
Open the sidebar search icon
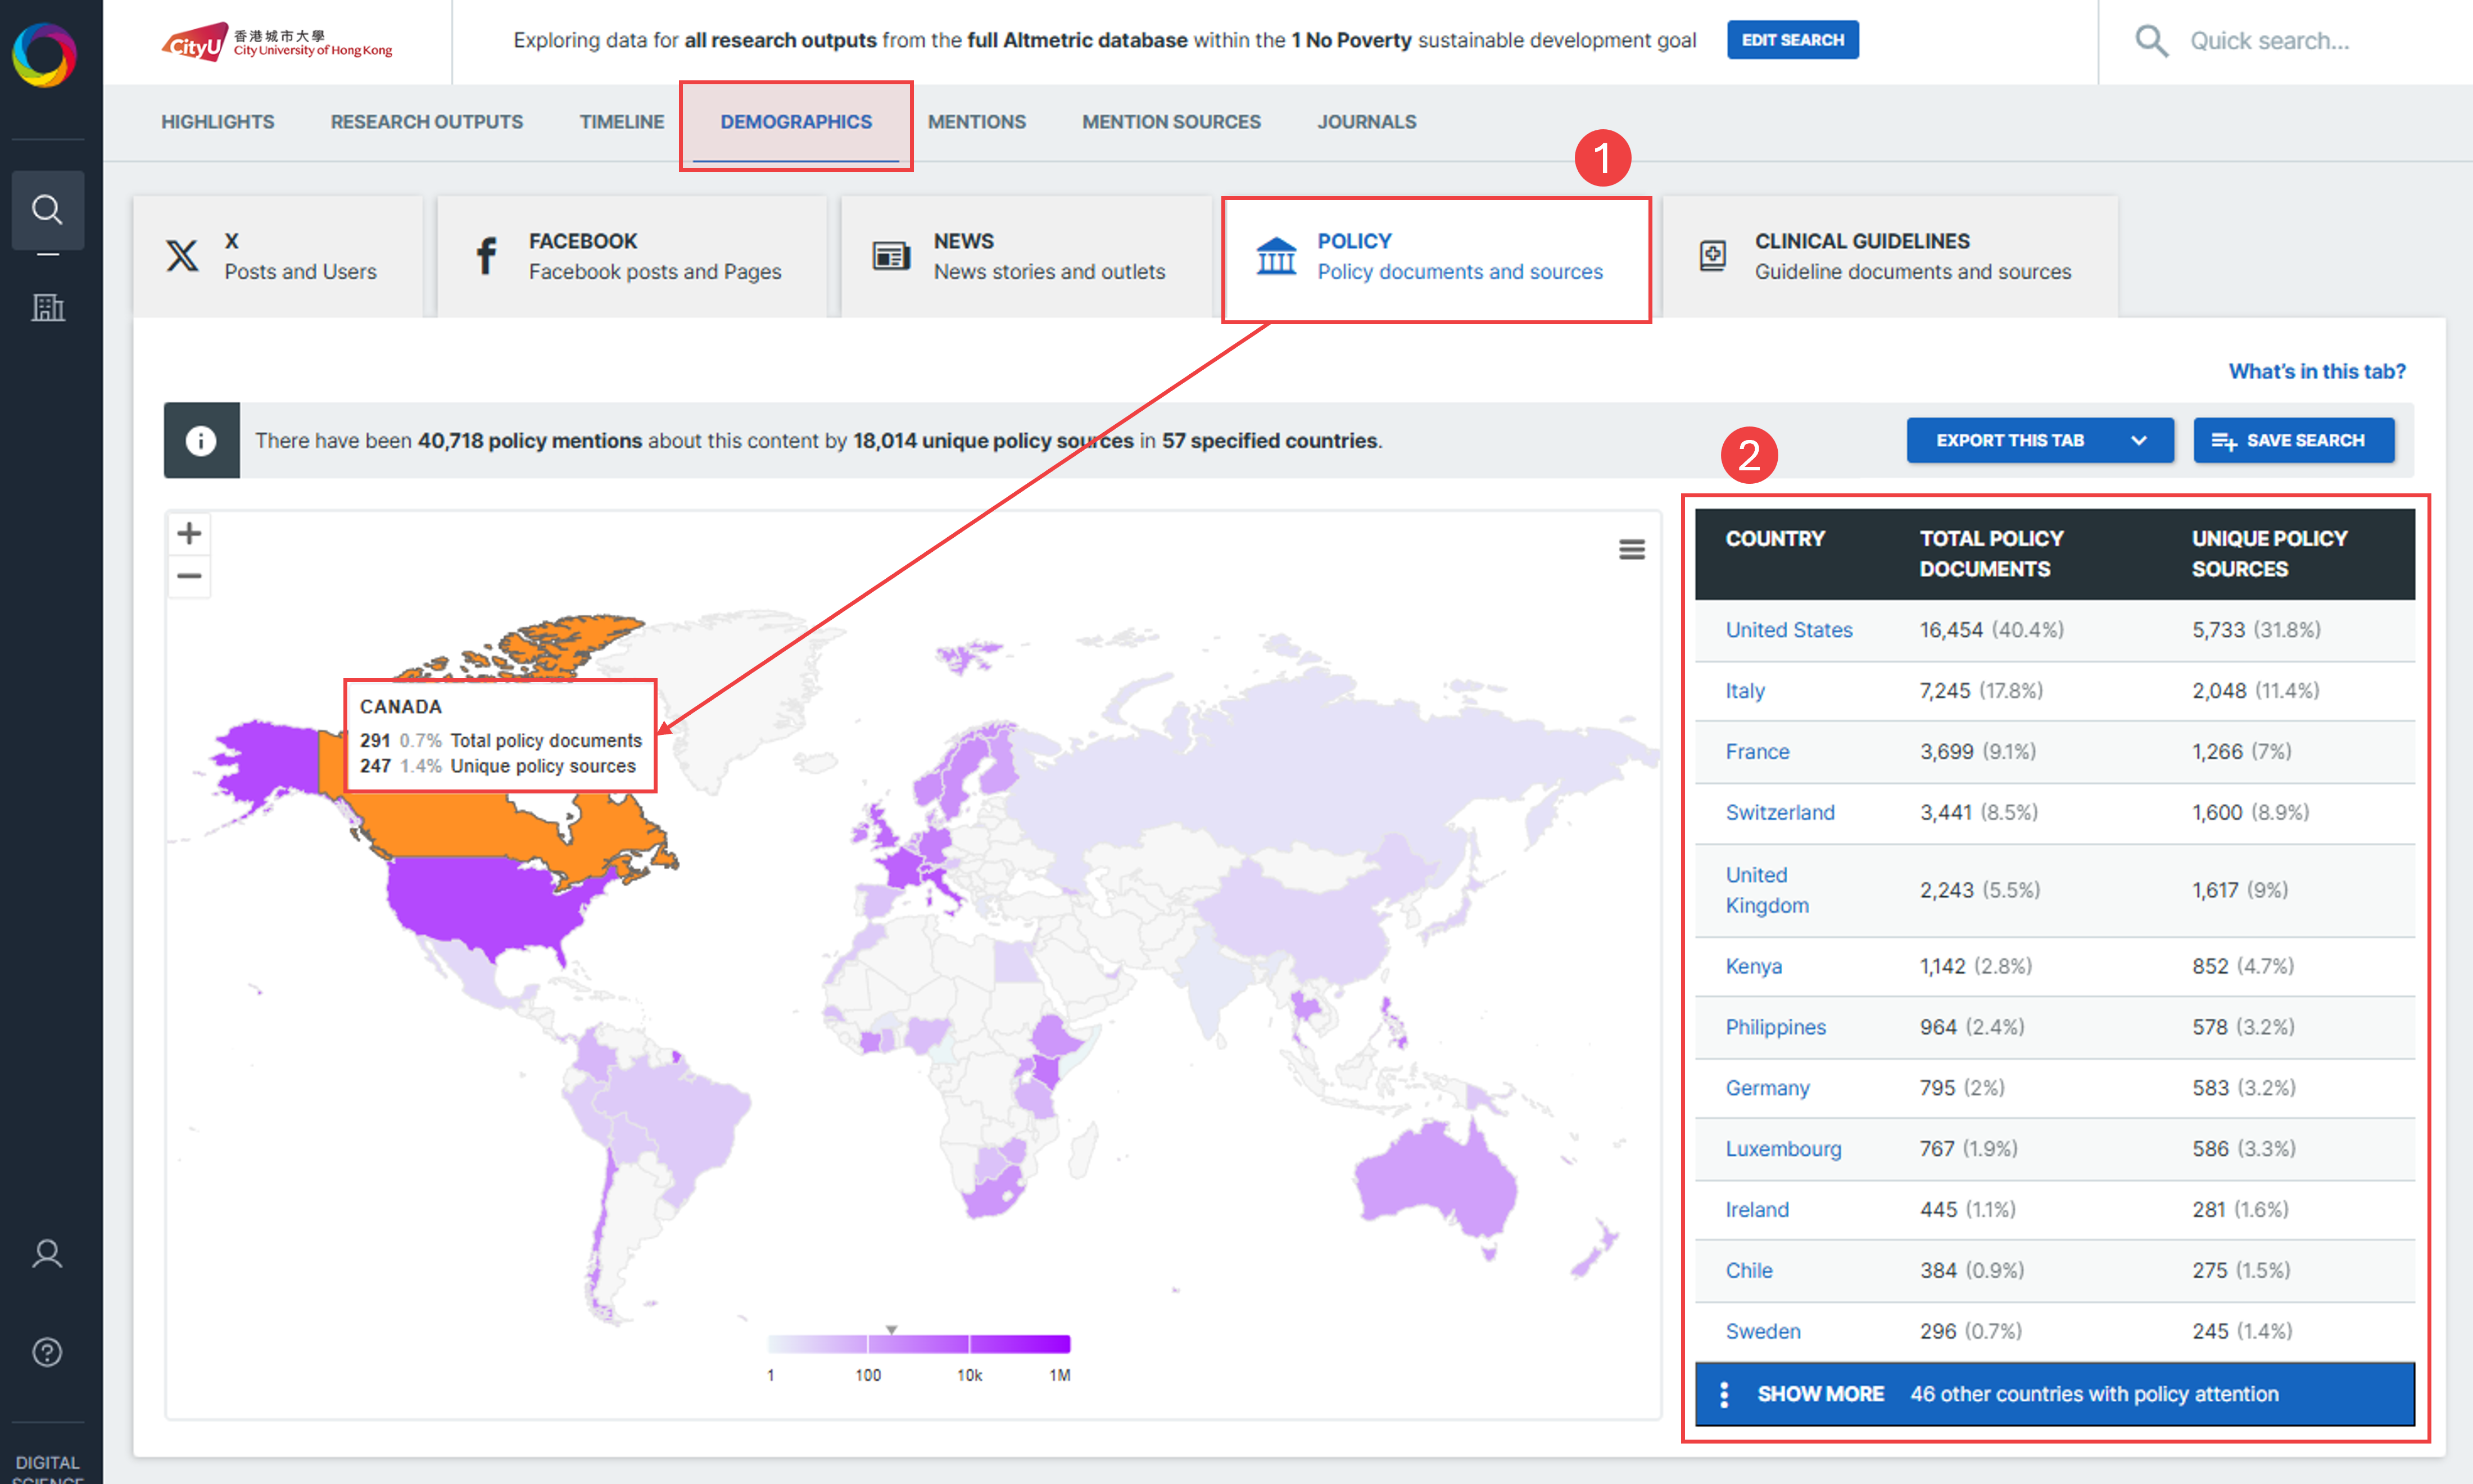[x=47, y=210]
